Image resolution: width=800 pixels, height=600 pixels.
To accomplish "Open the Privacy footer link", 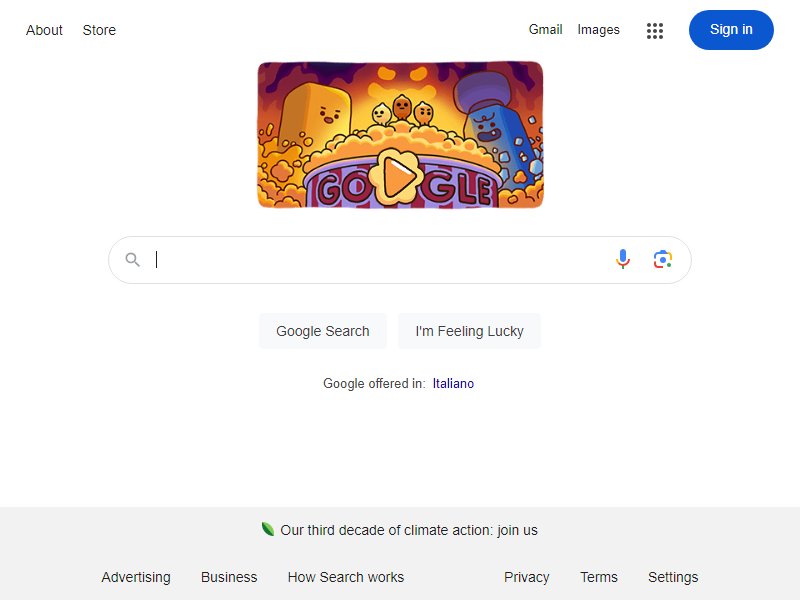I will [x=527, y=577].
